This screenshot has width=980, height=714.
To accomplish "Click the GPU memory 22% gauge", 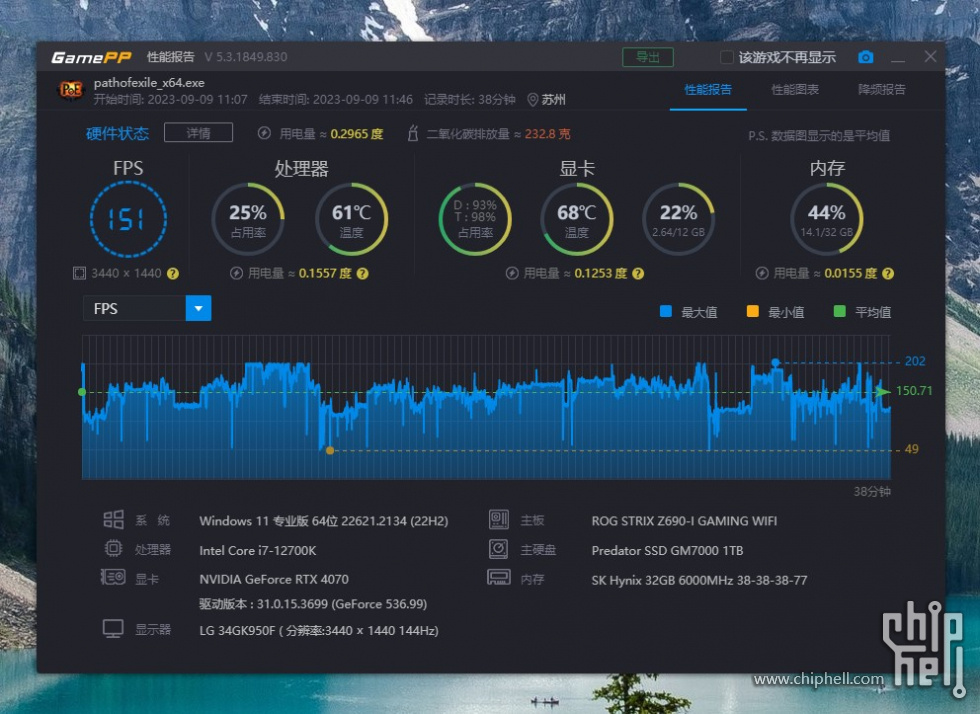I will tap(678, 219).
